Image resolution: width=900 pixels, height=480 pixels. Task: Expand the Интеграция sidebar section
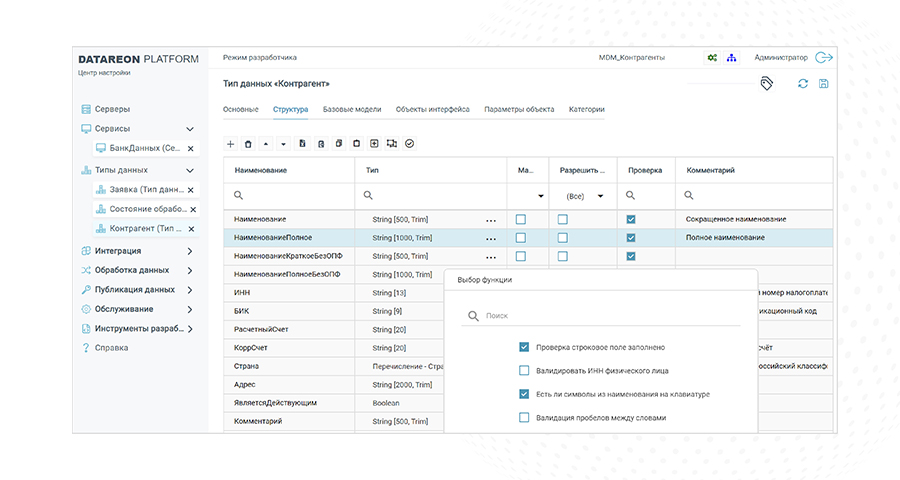189,251
